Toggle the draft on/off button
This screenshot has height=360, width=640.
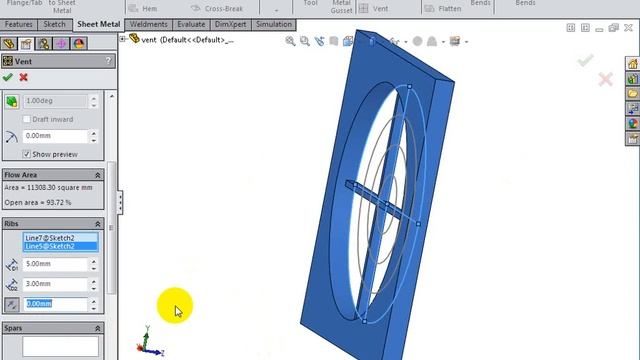[x=12, y=101]
